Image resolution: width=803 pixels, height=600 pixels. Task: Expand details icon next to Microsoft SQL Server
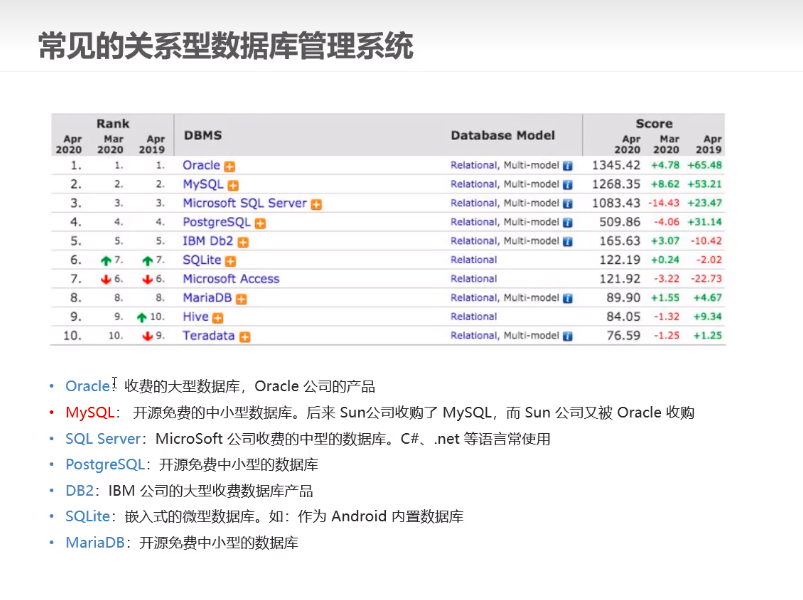pyautogui.click(x=316, y=204)
